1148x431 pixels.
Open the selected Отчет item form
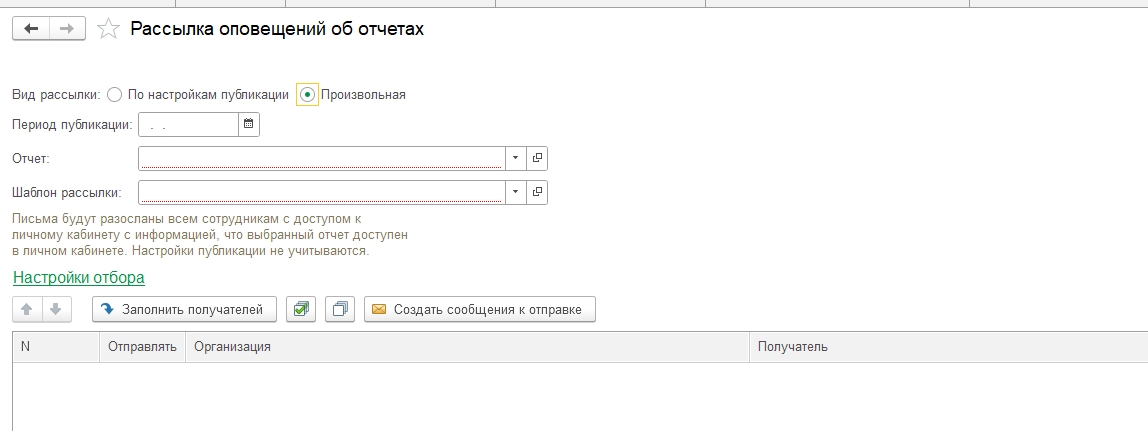[x=537, y=158]
